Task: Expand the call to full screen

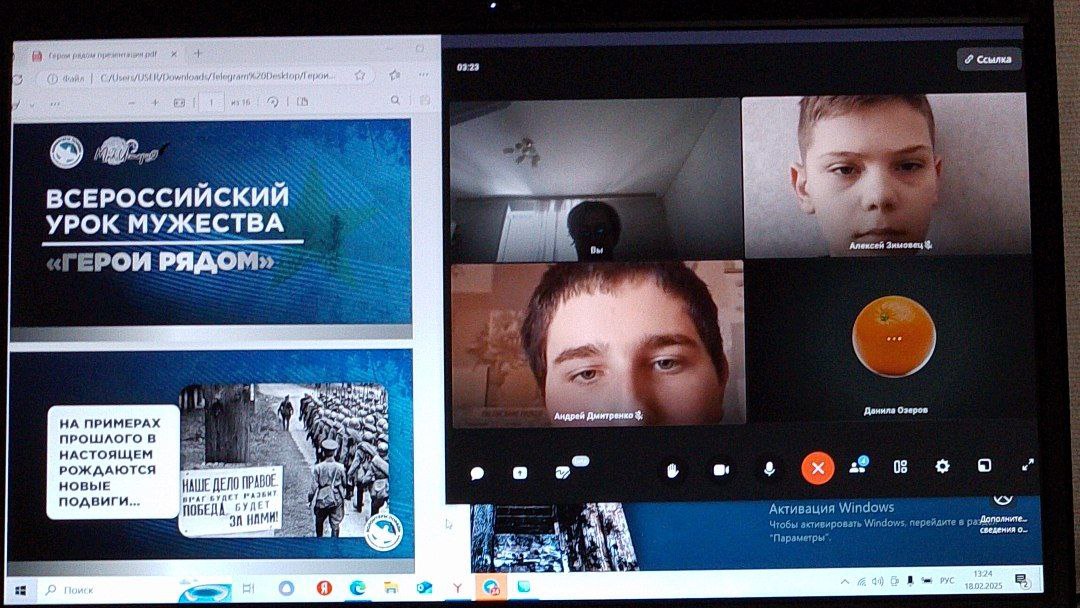Action: coord(1028,465)
